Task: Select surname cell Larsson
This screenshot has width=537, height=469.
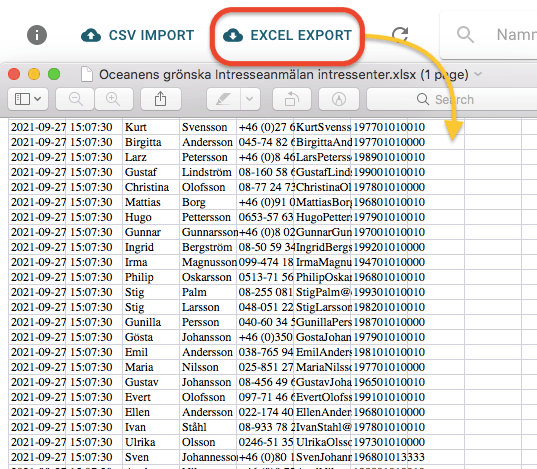Action: 208,307
